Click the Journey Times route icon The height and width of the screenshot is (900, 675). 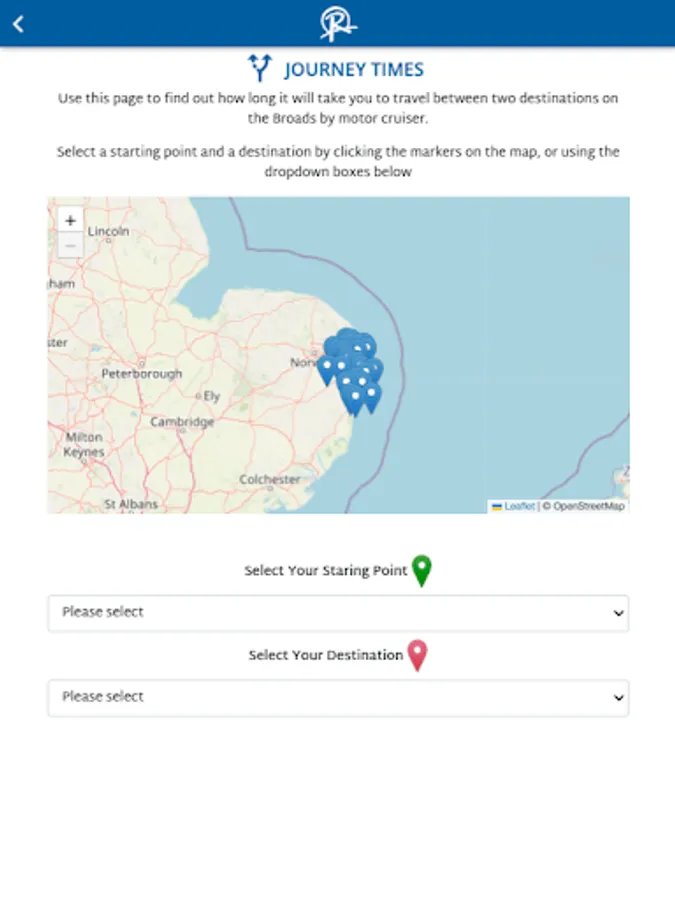(x=260, y=69)
